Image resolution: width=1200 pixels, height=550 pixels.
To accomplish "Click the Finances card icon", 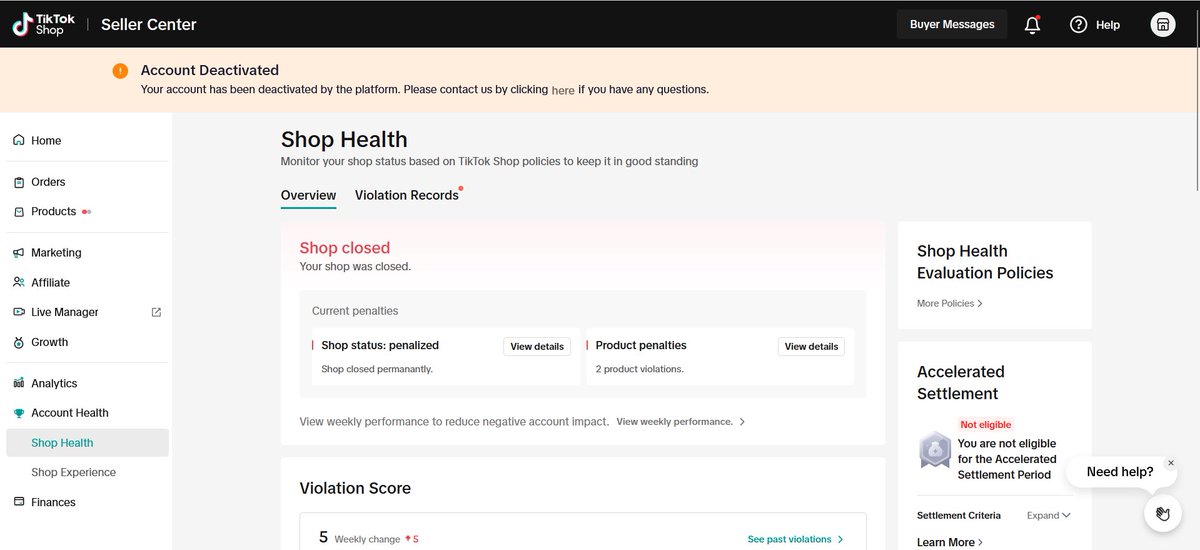I will [x=19, y=502].
